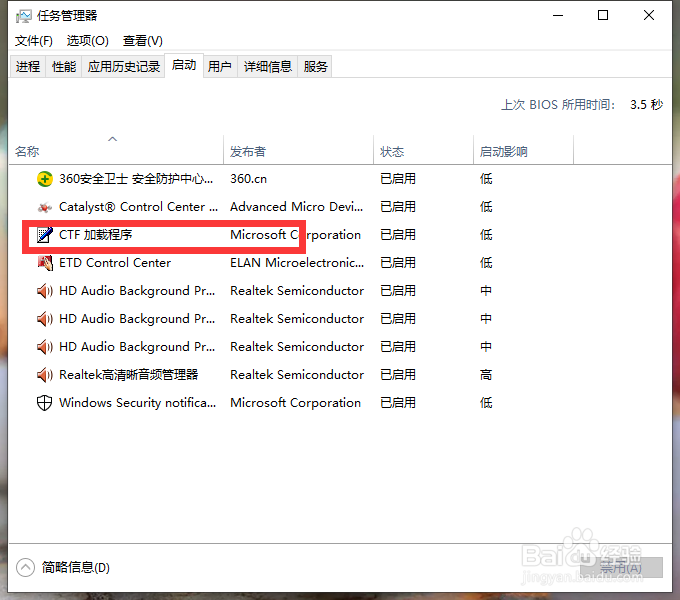Select Realtek高清晰音频管理器 entry
Image resolution: width=680 pixels, height=600 pixels.
pyautogui.click(x=128, y=375)
